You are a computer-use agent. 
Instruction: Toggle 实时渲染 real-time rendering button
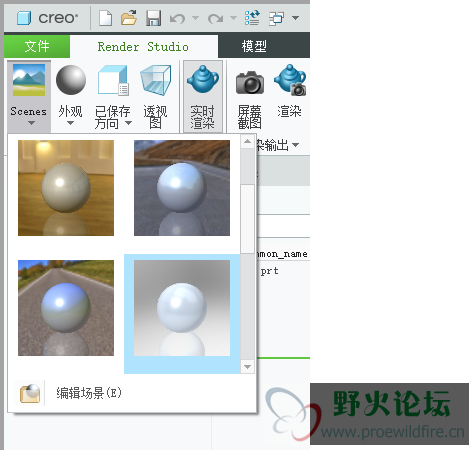point(203,97)
